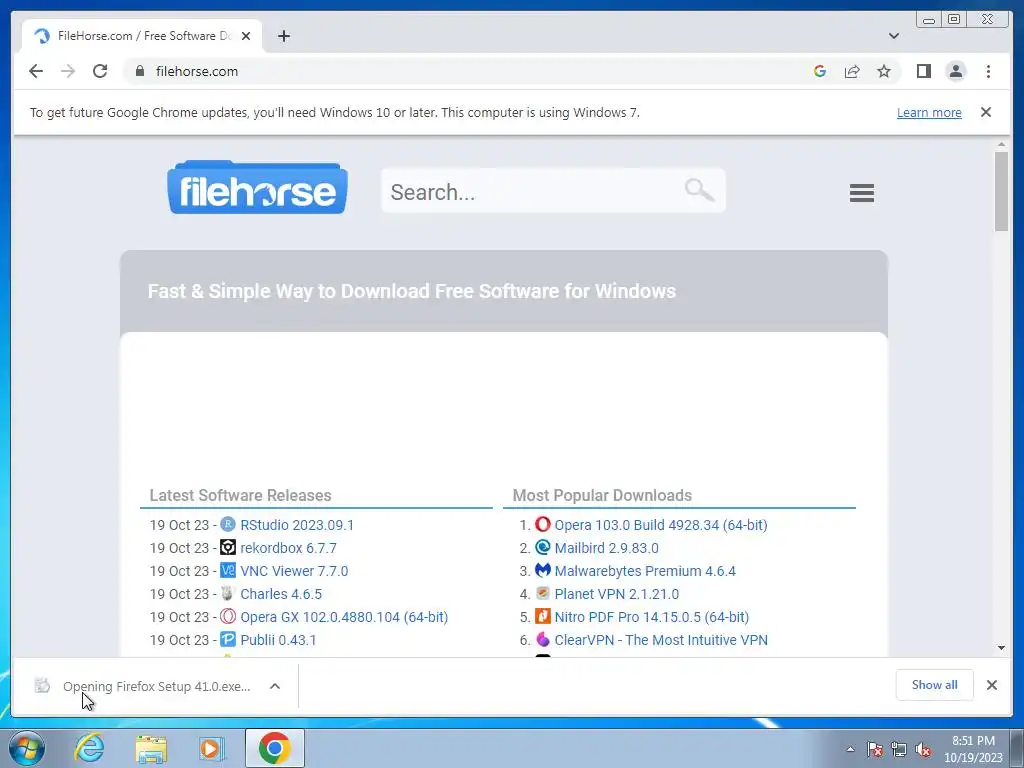
Task: Click the ClearVPN icon
Action: pos(543,639)
